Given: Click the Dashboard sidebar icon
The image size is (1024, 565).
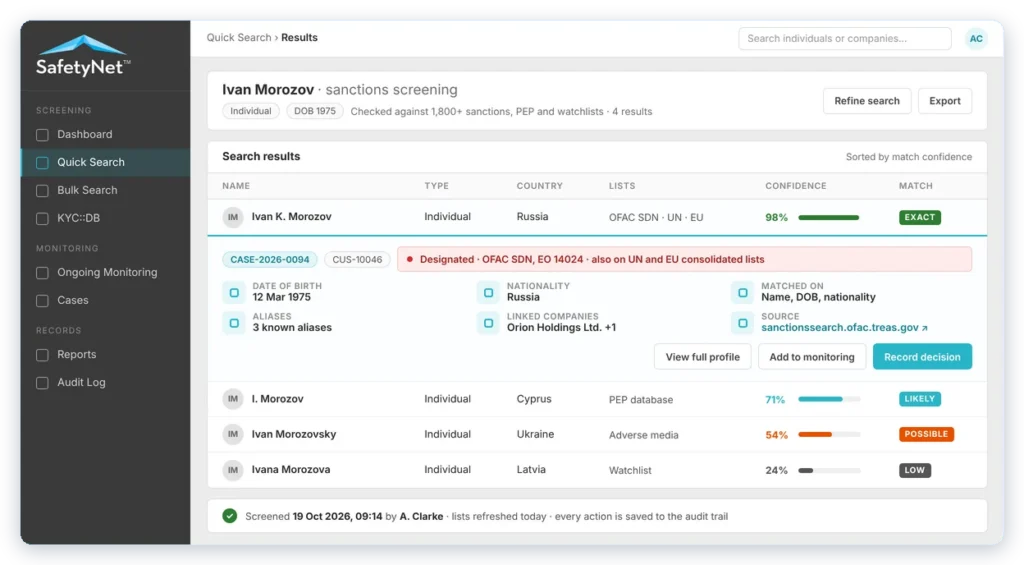Looking at the screenshot, I should (x=42, y=135).
